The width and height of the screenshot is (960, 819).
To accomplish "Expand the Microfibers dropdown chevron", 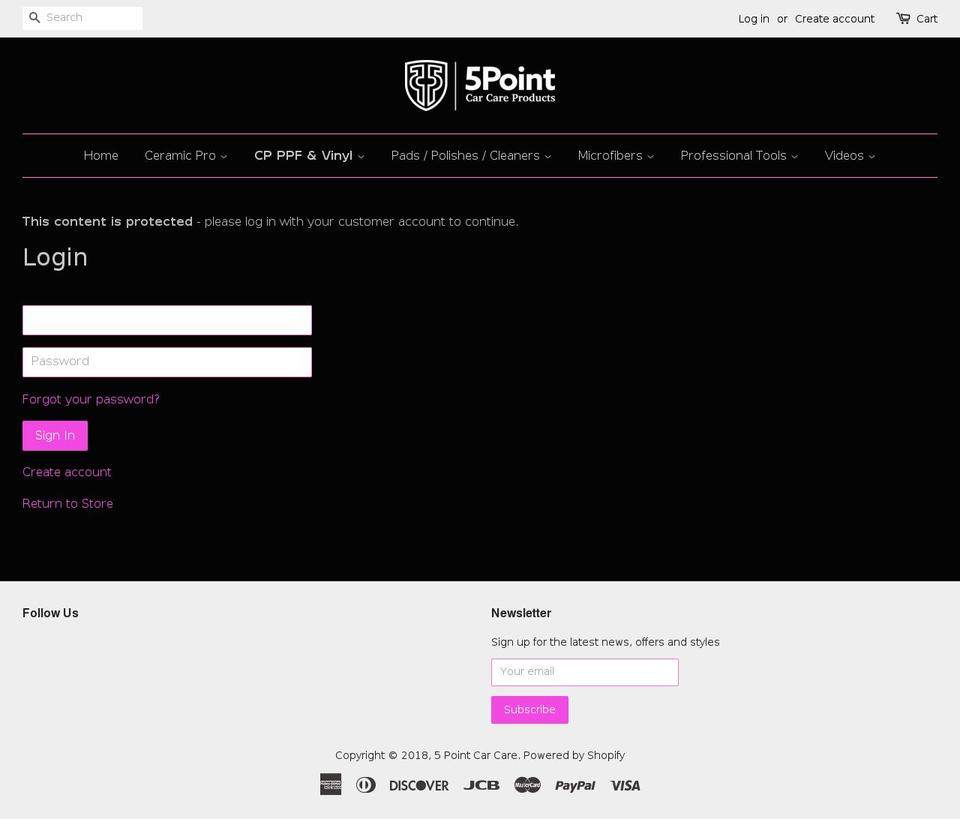I will [x=651, y=157].
